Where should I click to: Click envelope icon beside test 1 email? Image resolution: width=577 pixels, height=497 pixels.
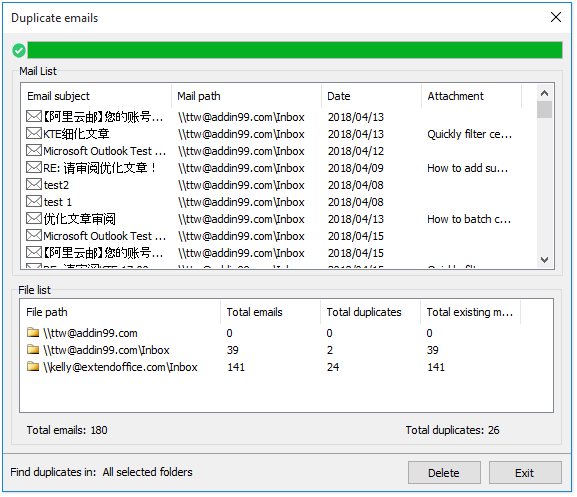tap(34, 202)
